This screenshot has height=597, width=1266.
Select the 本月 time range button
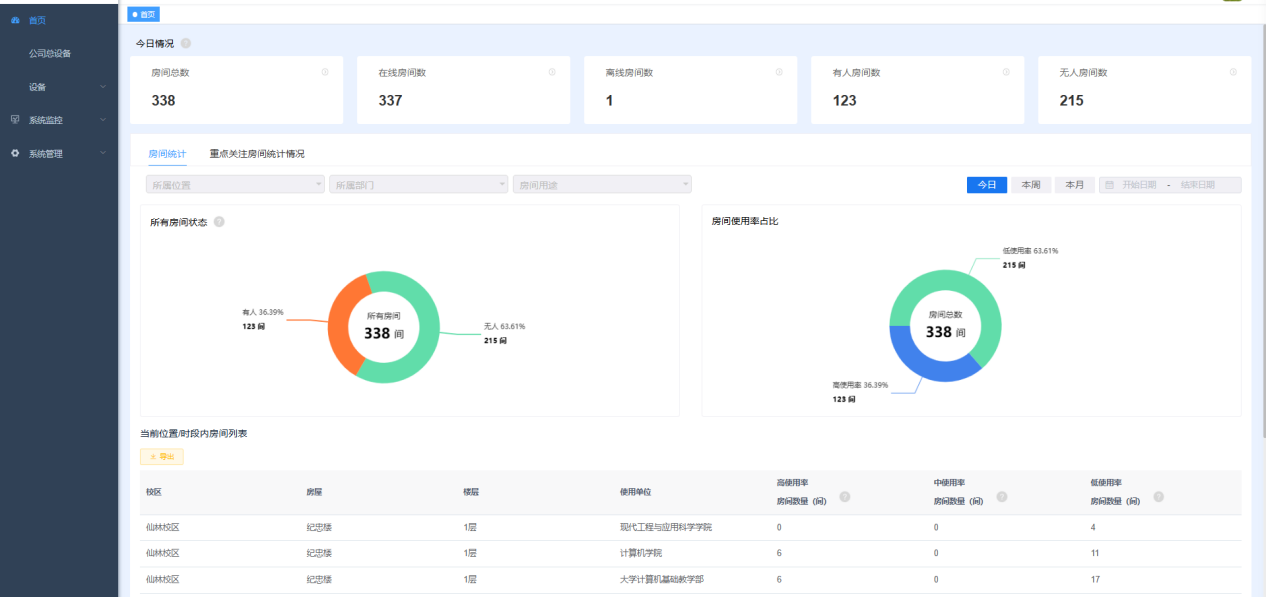pyautogui.click(x=1075, y=185)
